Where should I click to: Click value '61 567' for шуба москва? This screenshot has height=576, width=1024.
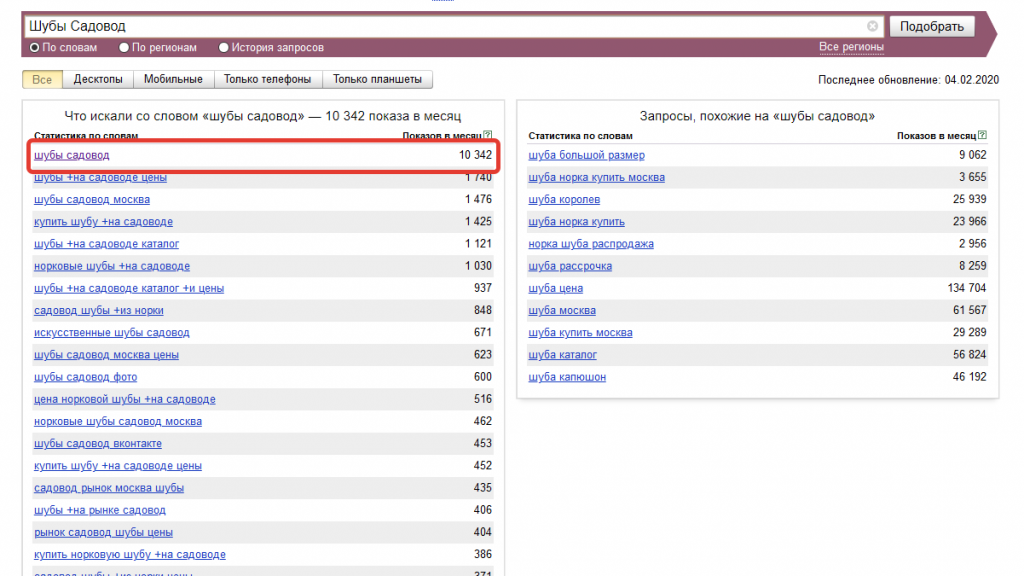click(x=969, y=310)
